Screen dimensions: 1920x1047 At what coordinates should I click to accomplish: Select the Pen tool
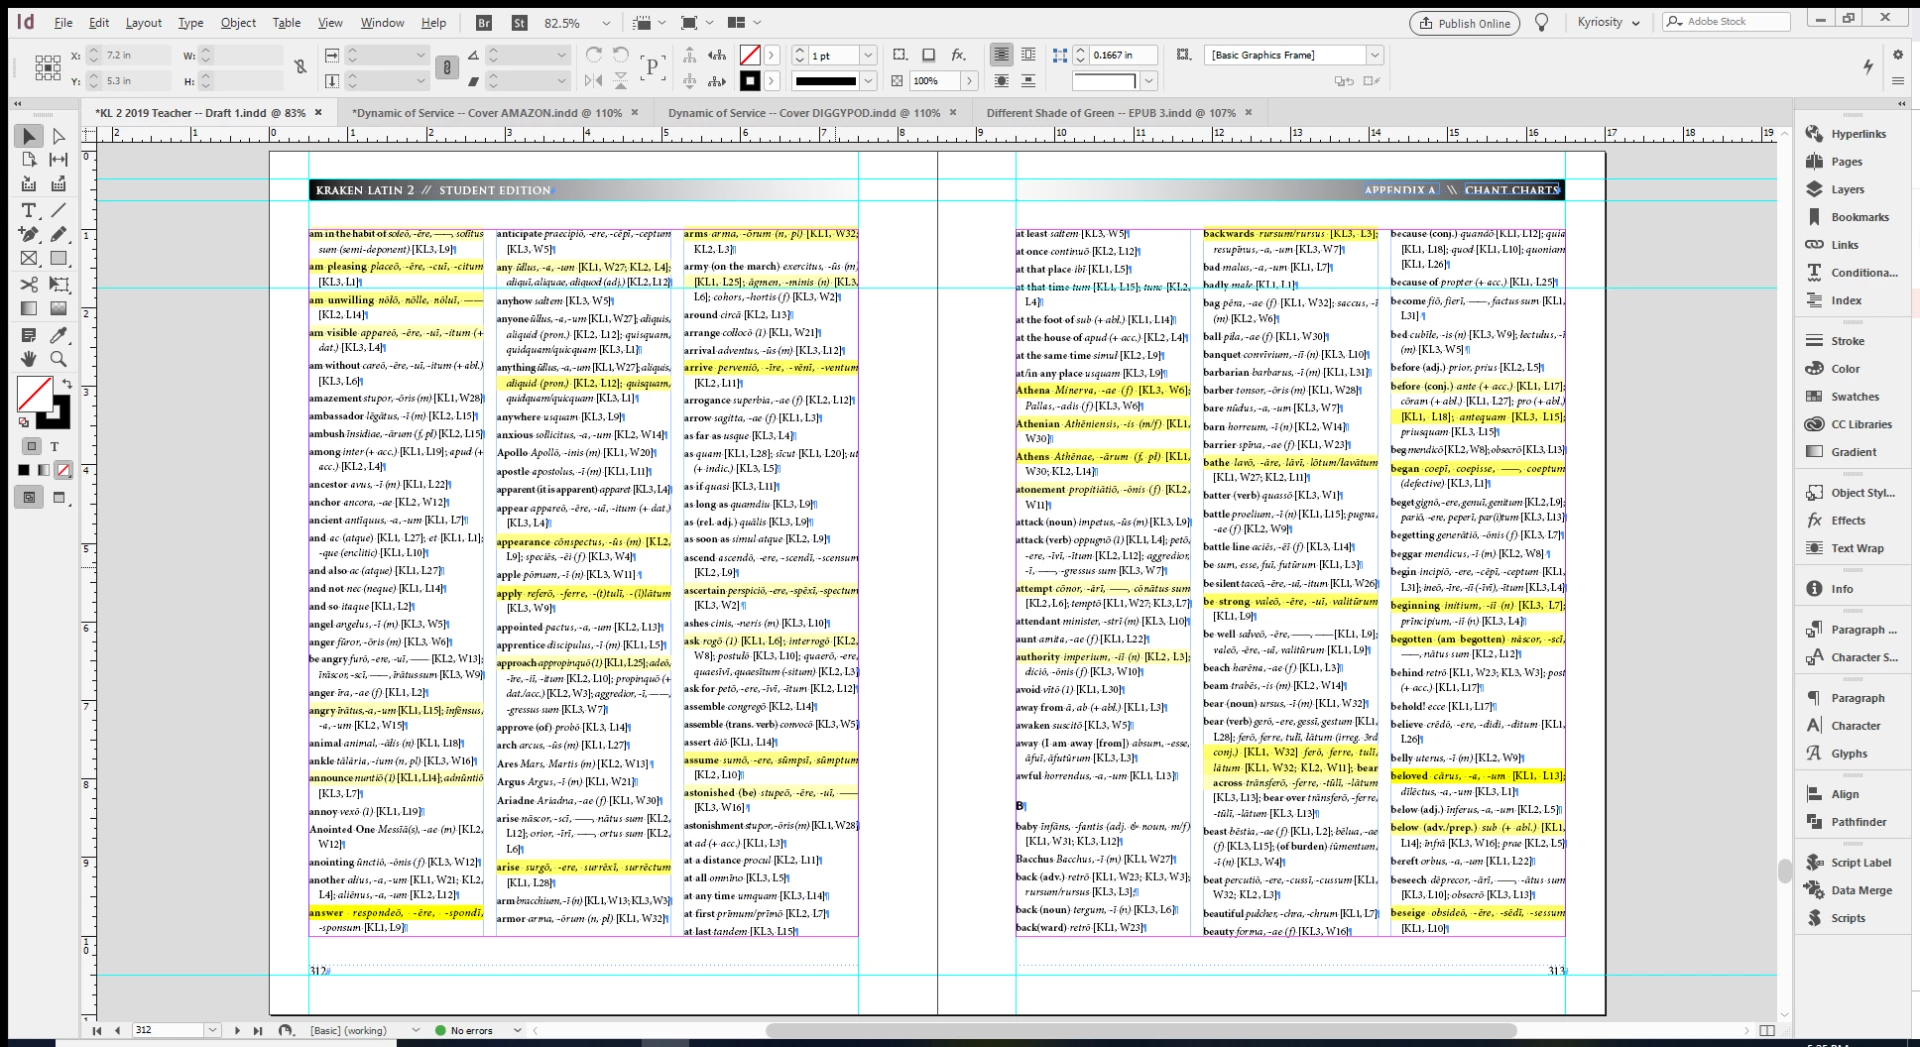[x=29, y=234]
